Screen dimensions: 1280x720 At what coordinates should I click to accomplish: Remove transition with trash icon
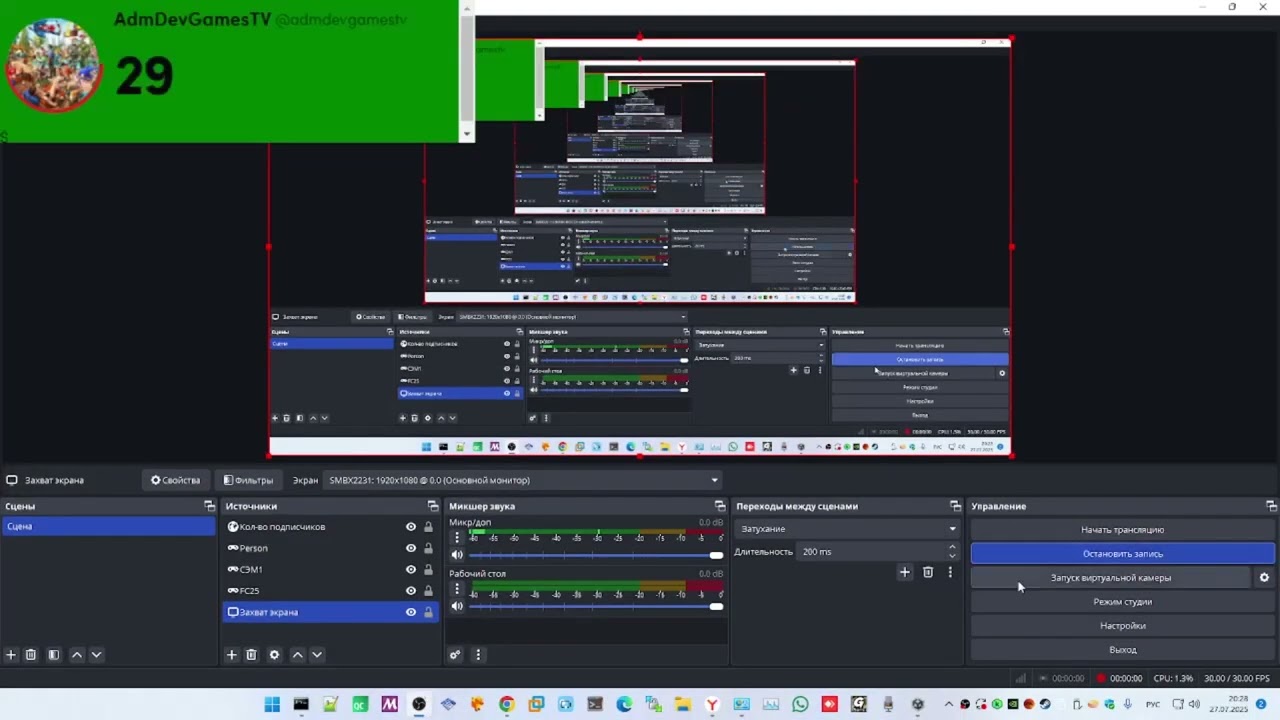pyautogui.click(x=928, y=572)
